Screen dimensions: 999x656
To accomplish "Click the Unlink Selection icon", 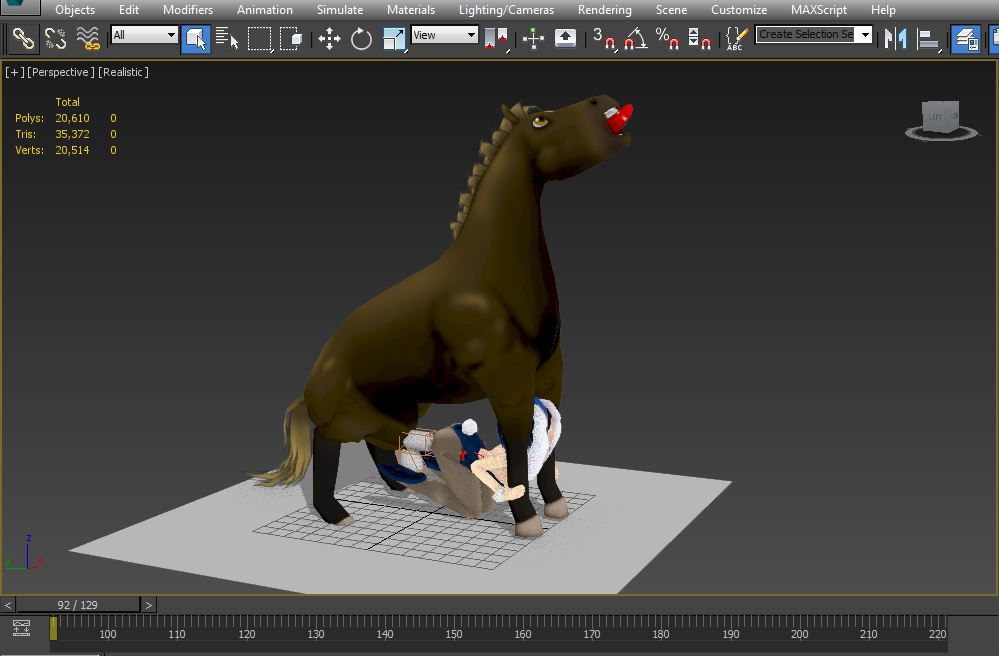I will pos(55,39).
